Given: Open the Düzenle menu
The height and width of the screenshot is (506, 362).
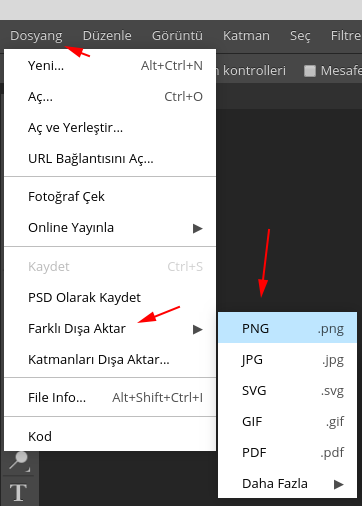Looking at the screenshot, I should [x=107, y=36].
